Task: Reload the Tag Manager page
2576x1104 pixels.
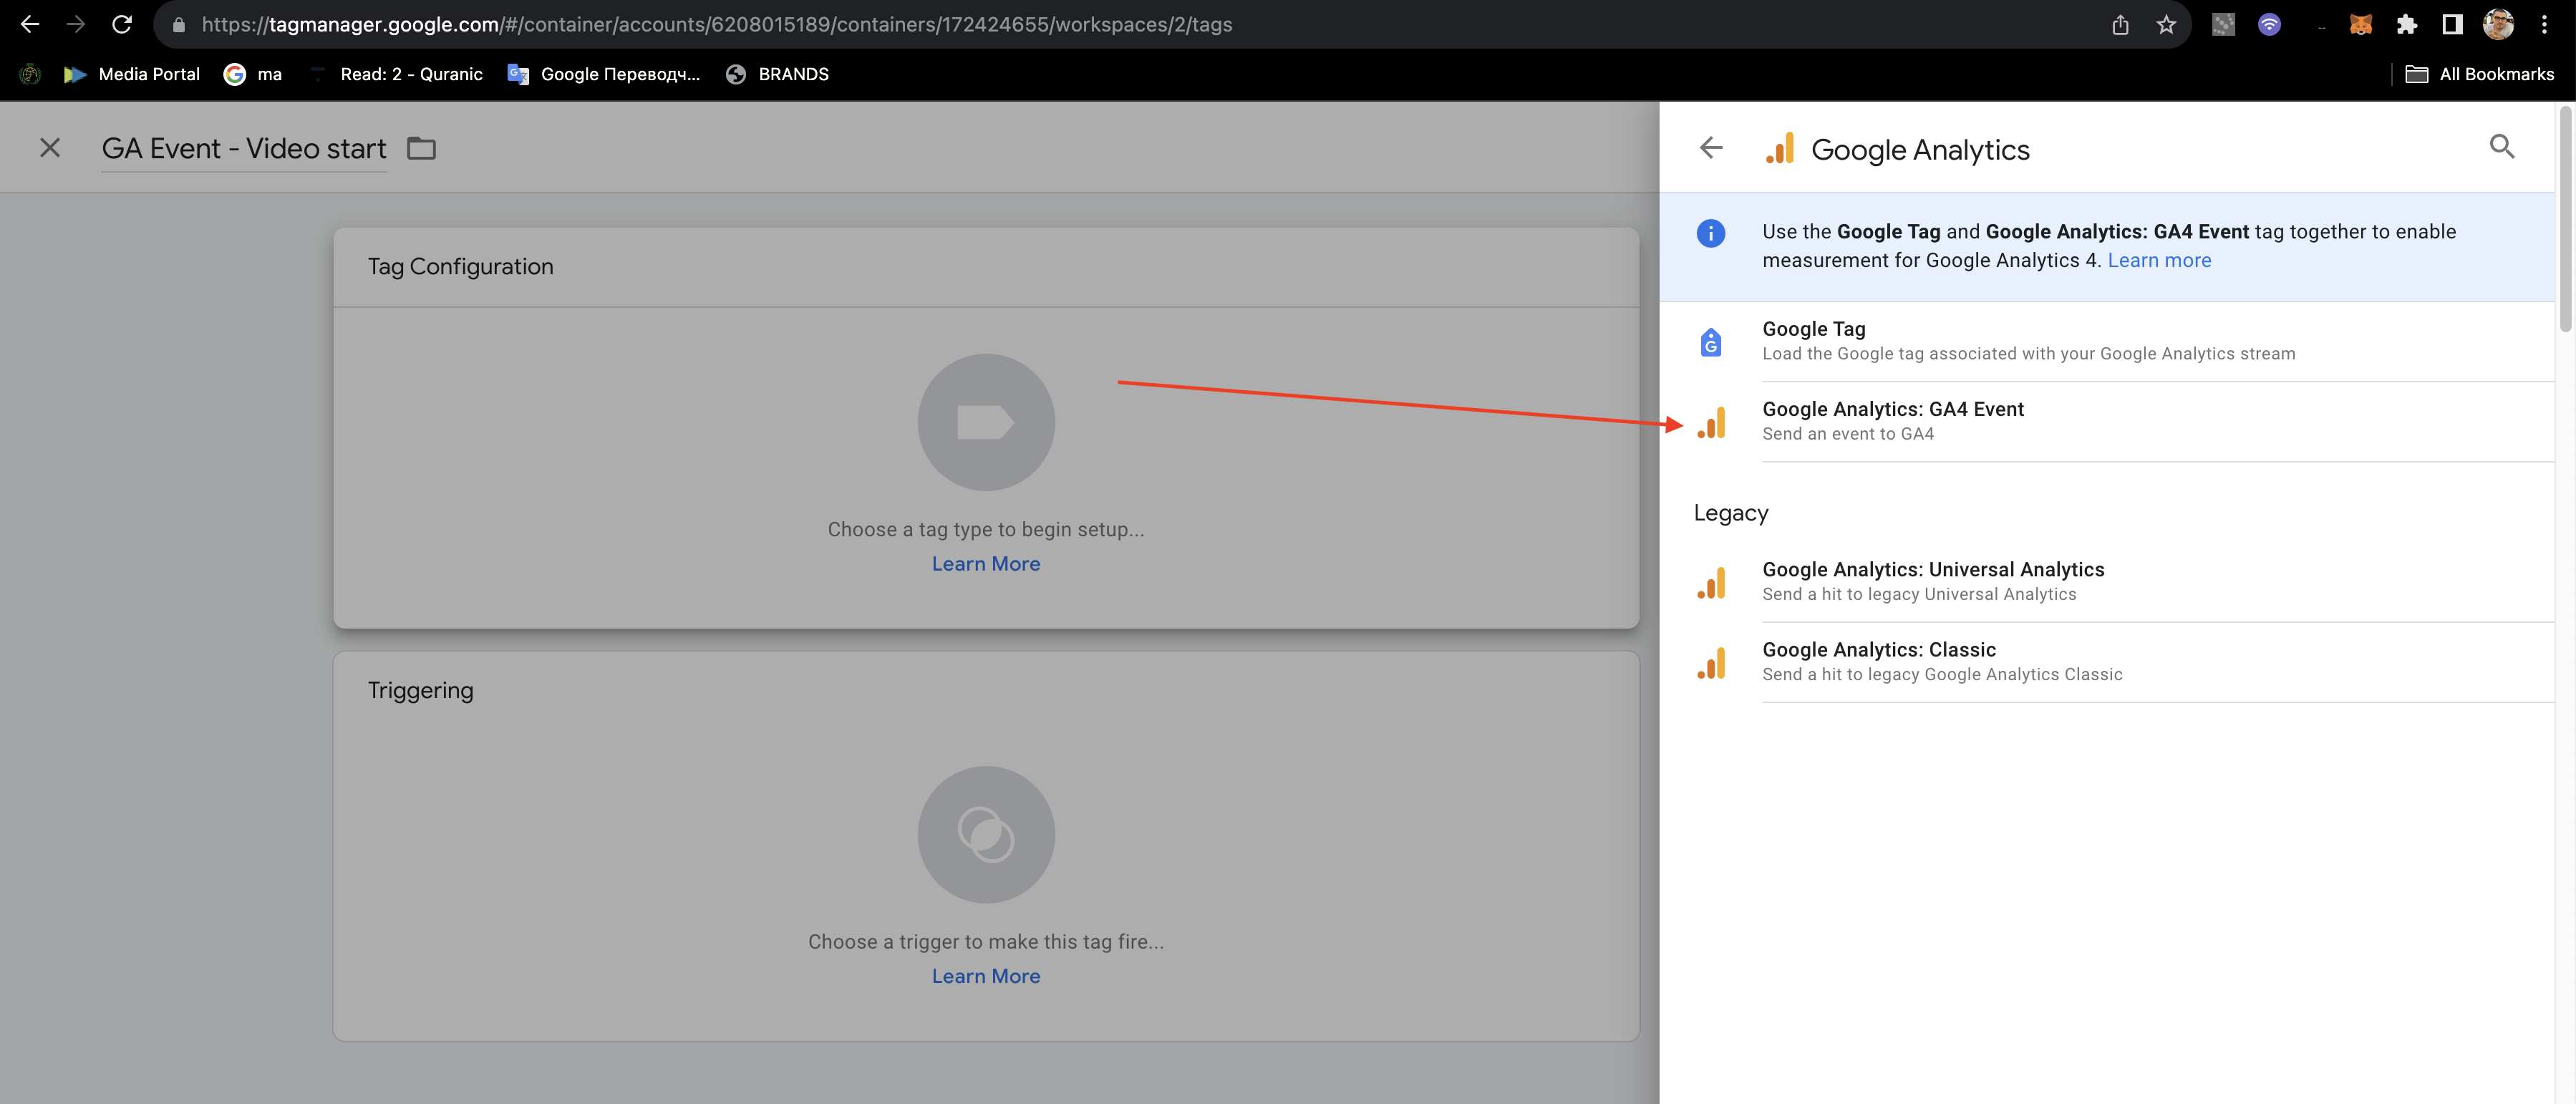Action: 122,24
